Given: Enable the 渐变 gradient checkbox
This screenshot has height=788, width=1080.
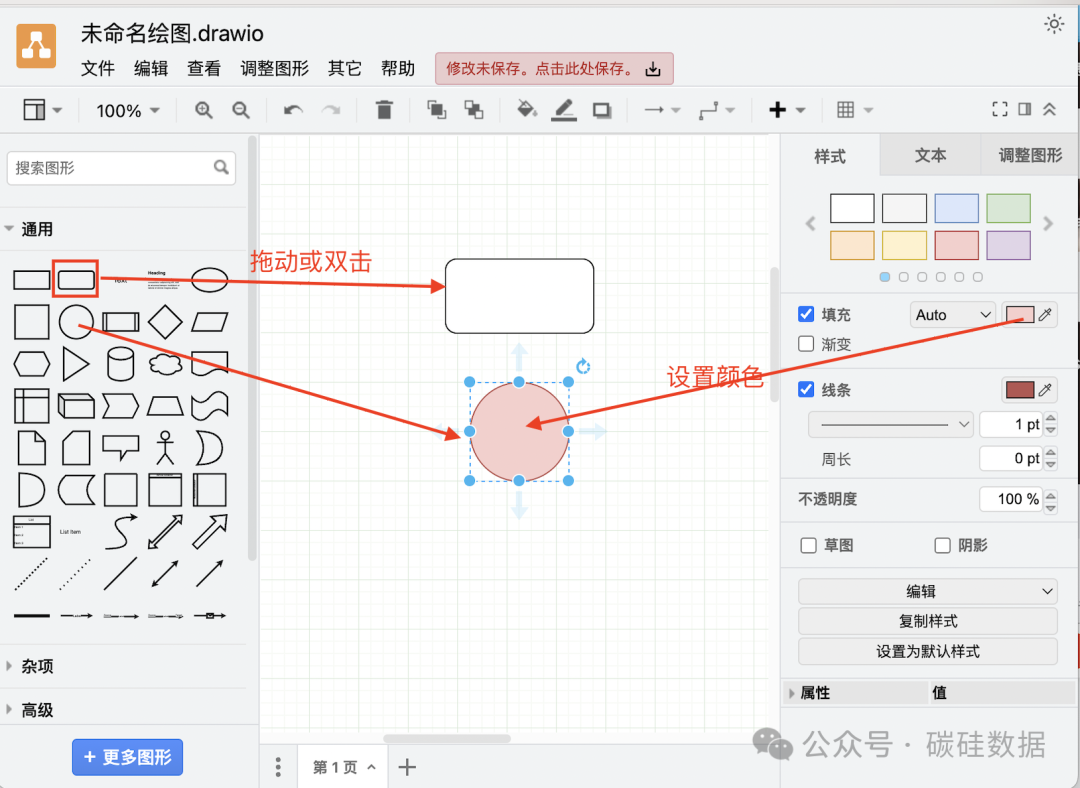Looking at the screenshot, I should [x=806, y=344].
